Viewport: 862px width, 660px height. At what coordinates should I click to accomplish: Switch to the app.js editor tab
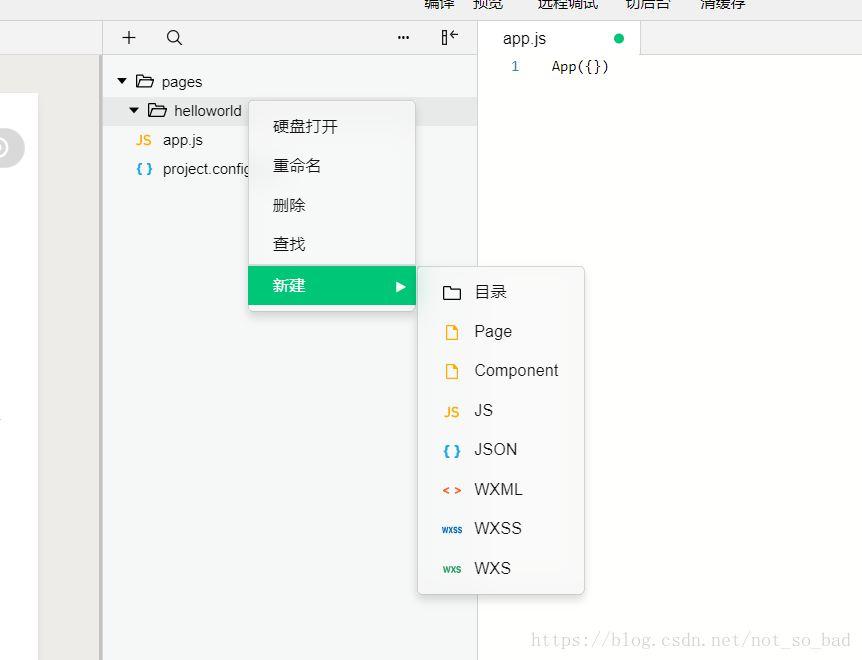coord(524,38)
